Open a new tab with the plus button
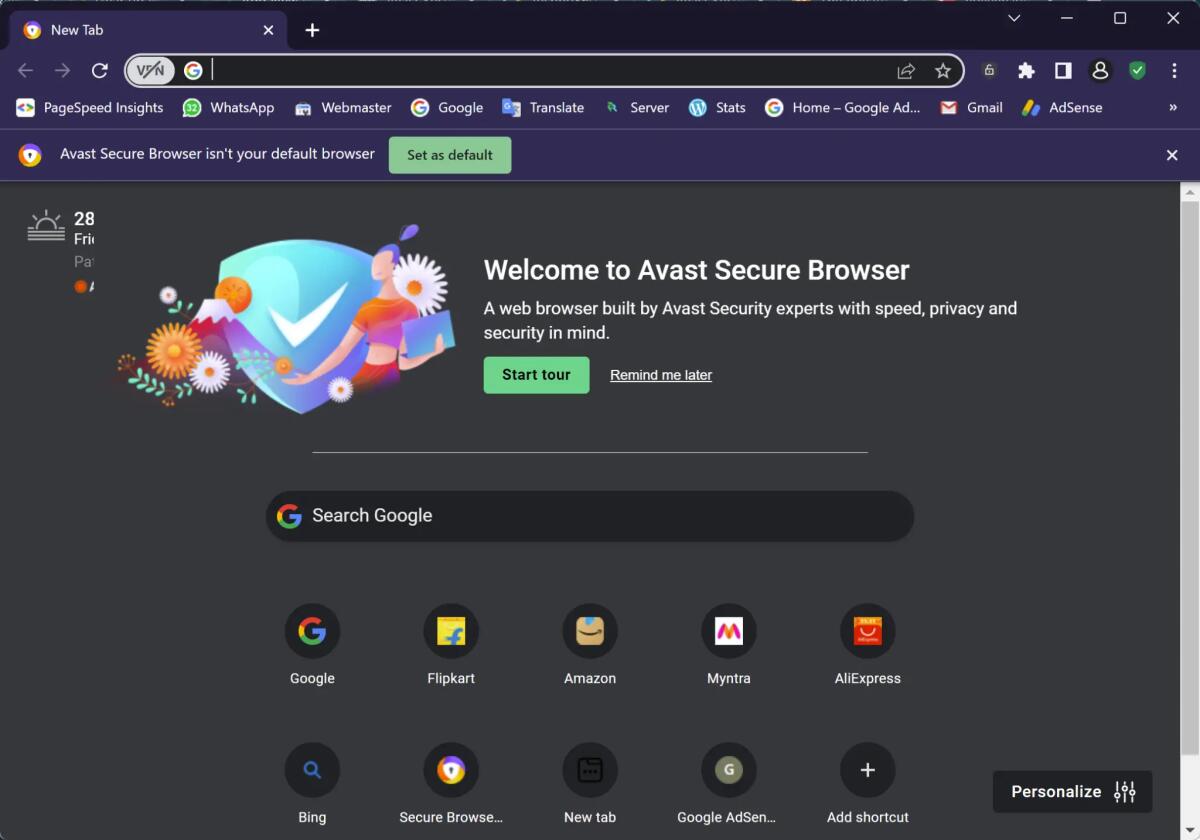The width and height of the screenshot is (1200, 840). [311, 30]
